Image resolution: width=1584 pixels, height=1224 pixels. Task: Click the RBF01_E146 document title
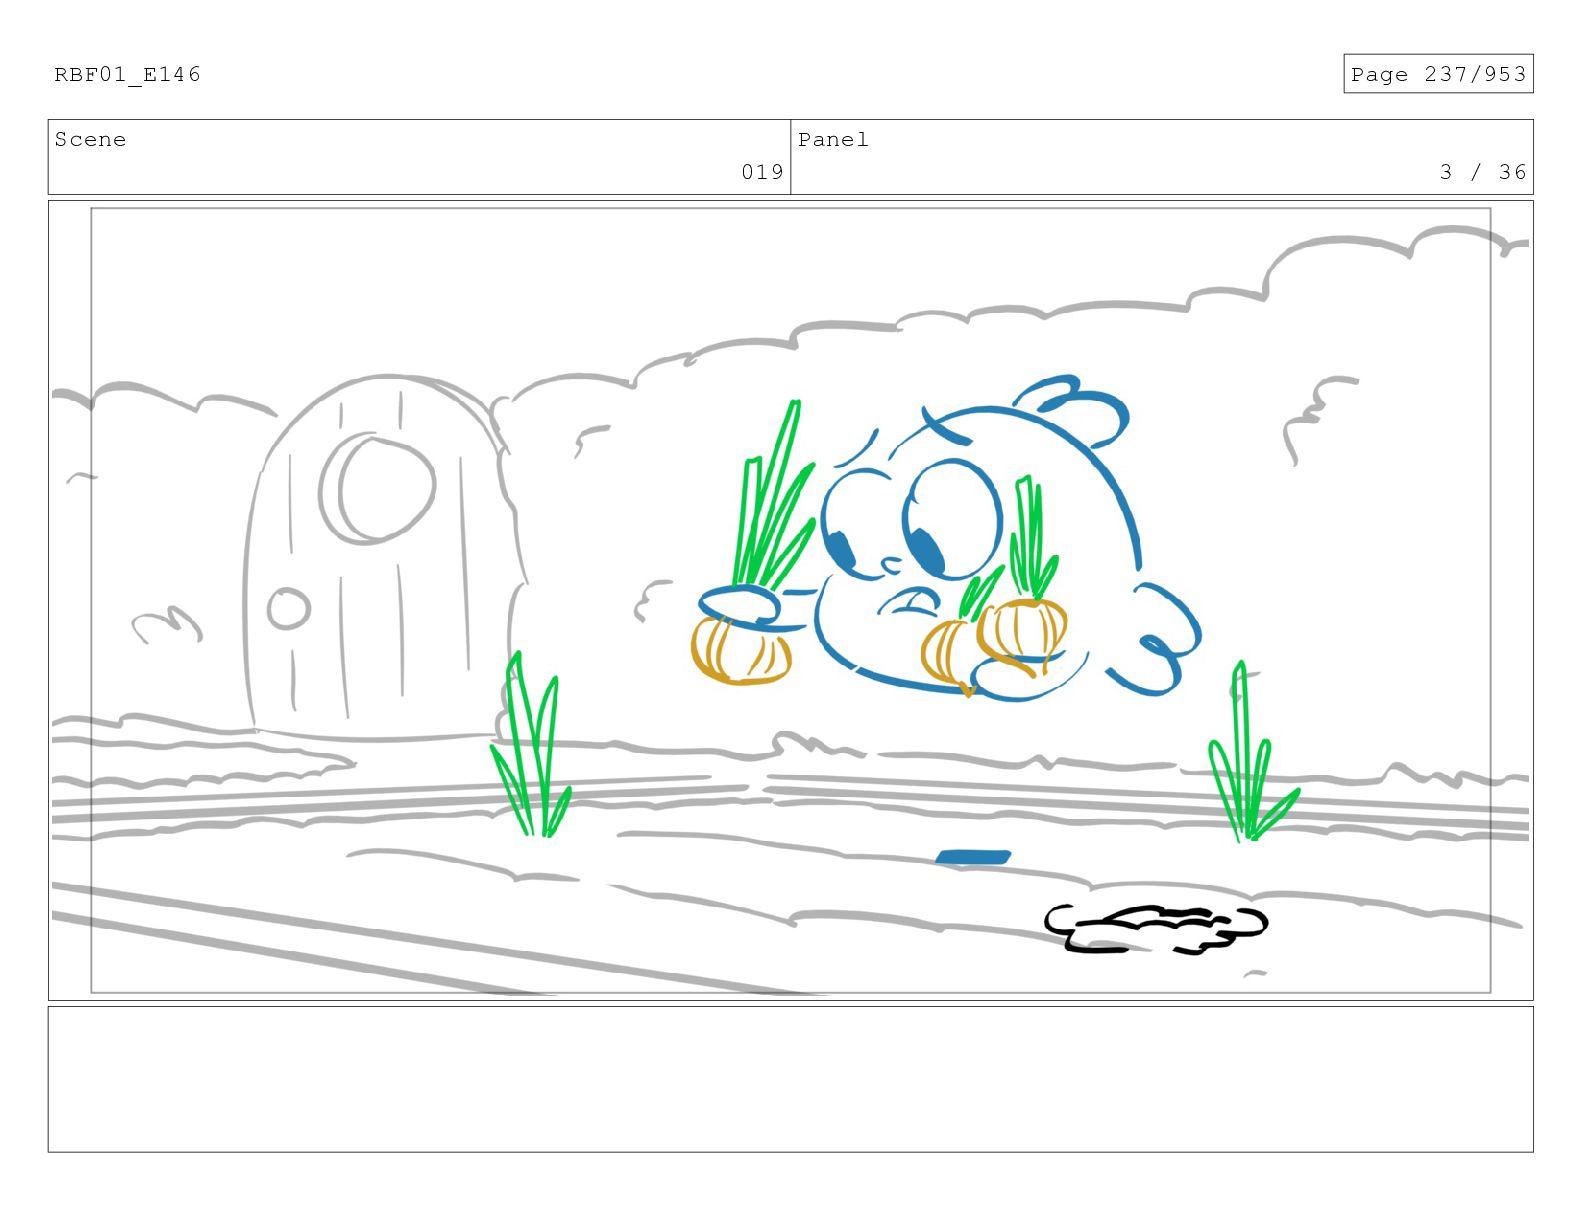(127, 74)
